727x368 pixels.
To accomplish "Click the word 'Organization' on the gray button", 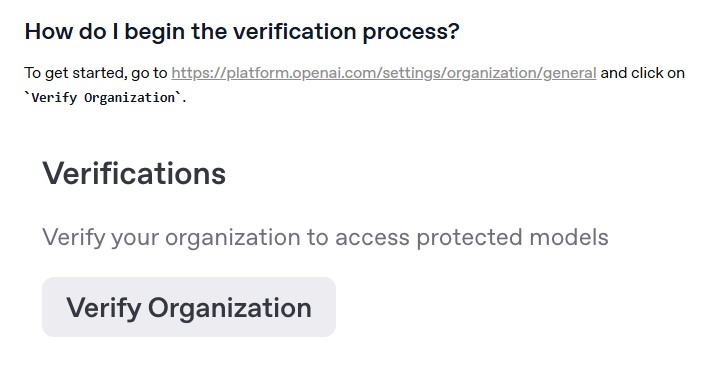I will [230, 308].
